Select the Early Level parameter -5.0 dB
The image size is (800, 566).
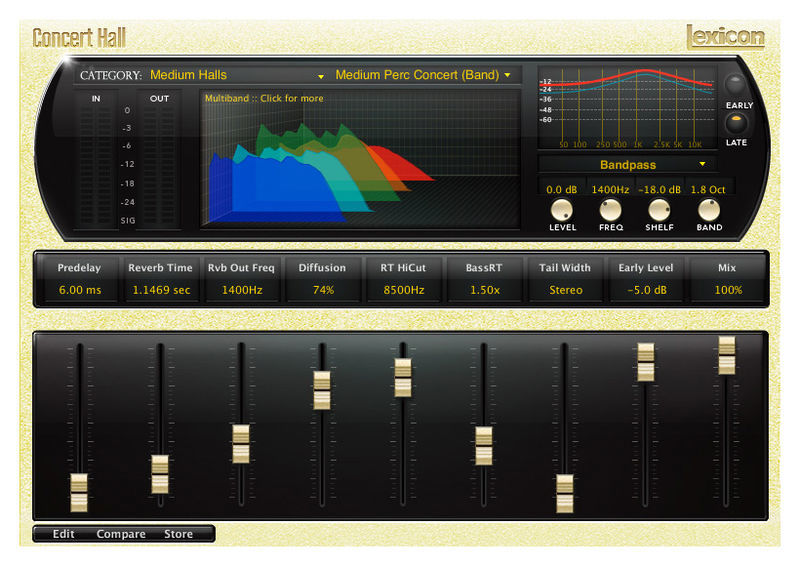(646, 279)
